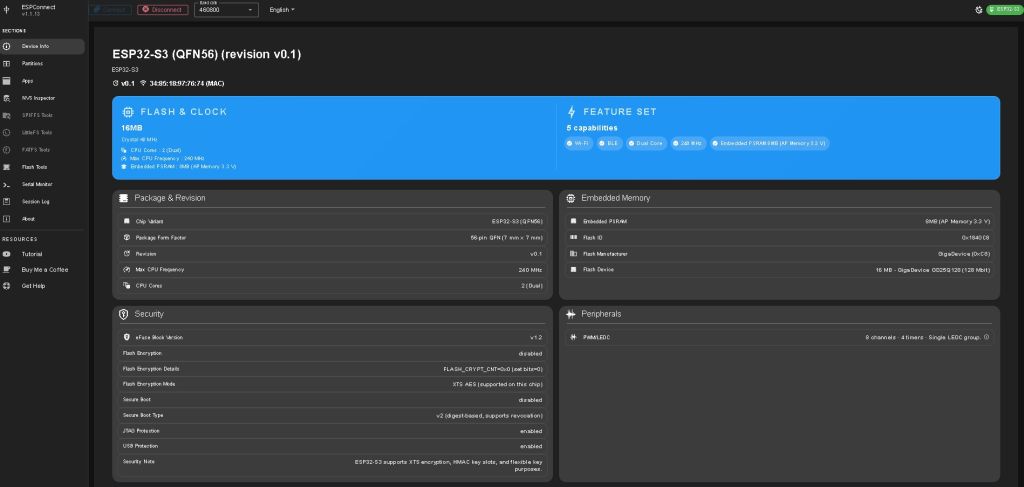Click the 'XTS AES (supported on this chip)' value
The width and height of the screenshot is (1024, 487).
coord(498,384)
